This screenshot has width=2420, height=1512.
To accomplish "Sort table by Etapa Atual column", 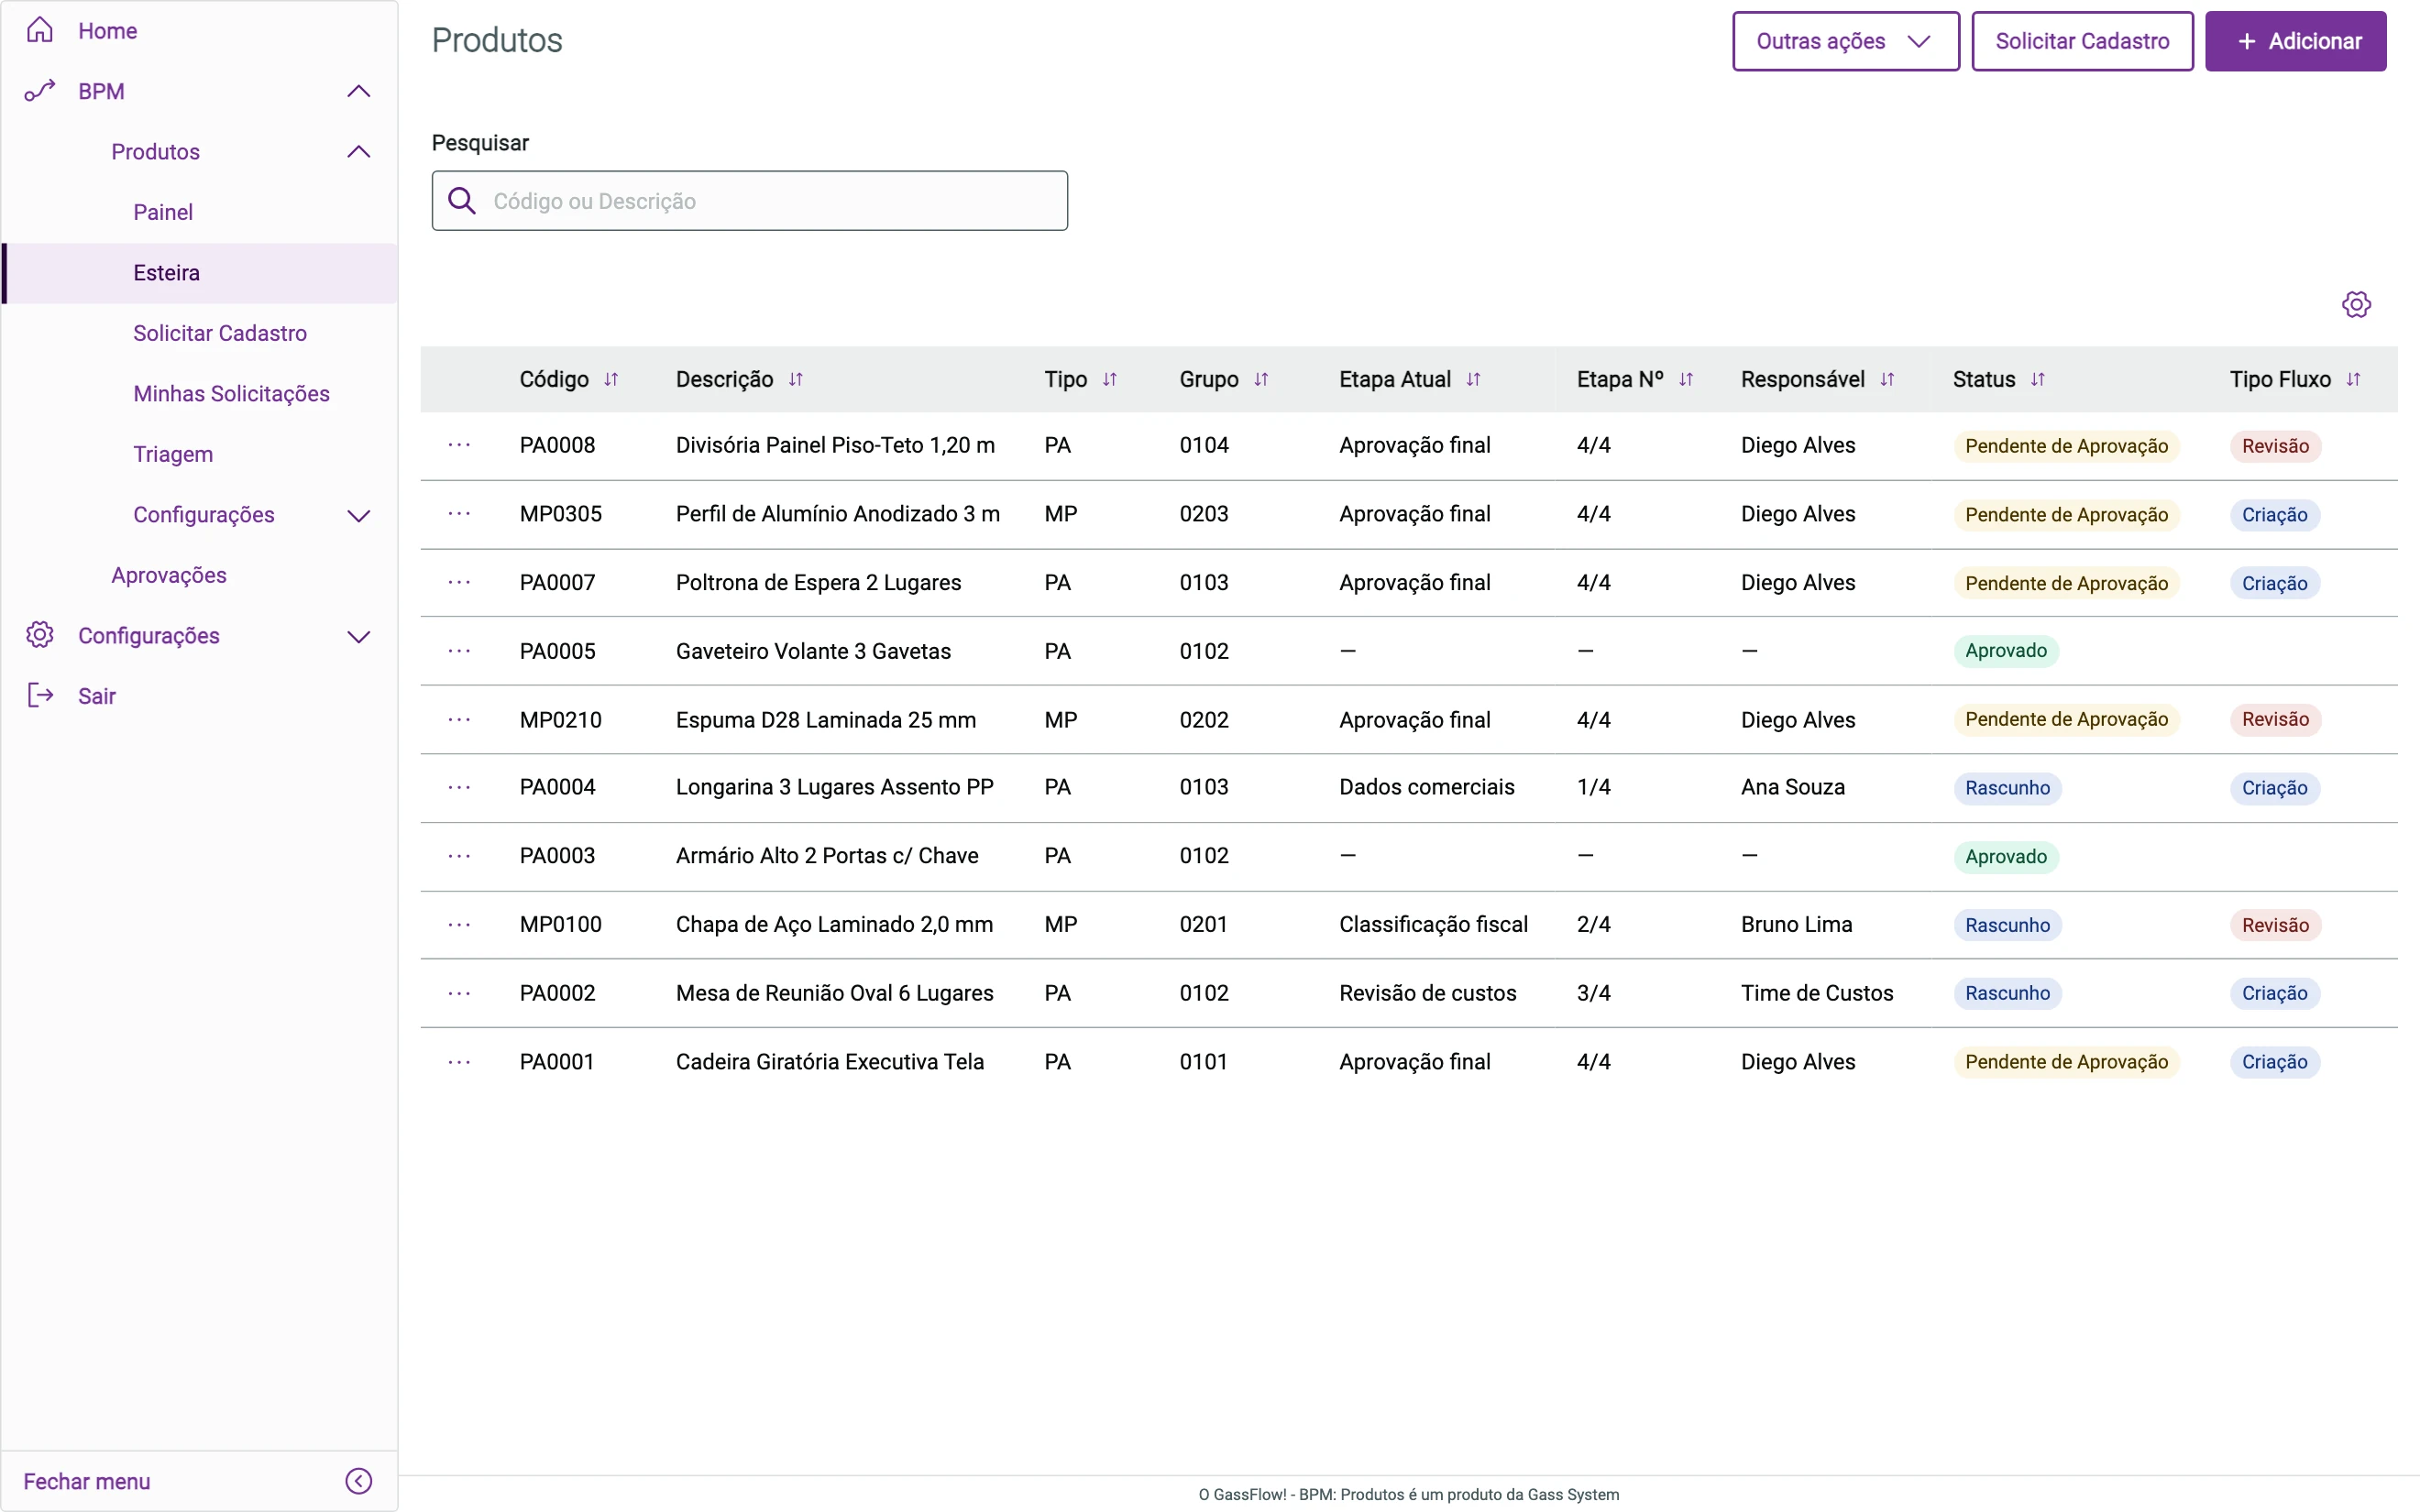I will click(1473, 379).
